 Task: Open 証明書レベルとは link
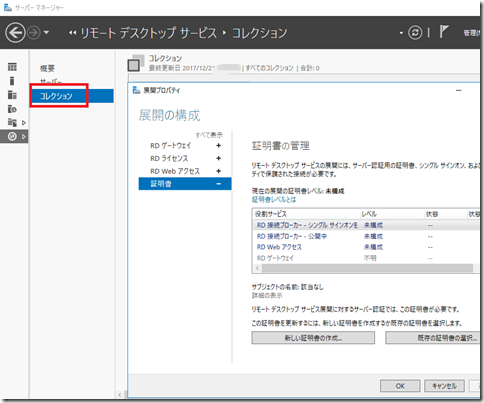tap(274, 199)
